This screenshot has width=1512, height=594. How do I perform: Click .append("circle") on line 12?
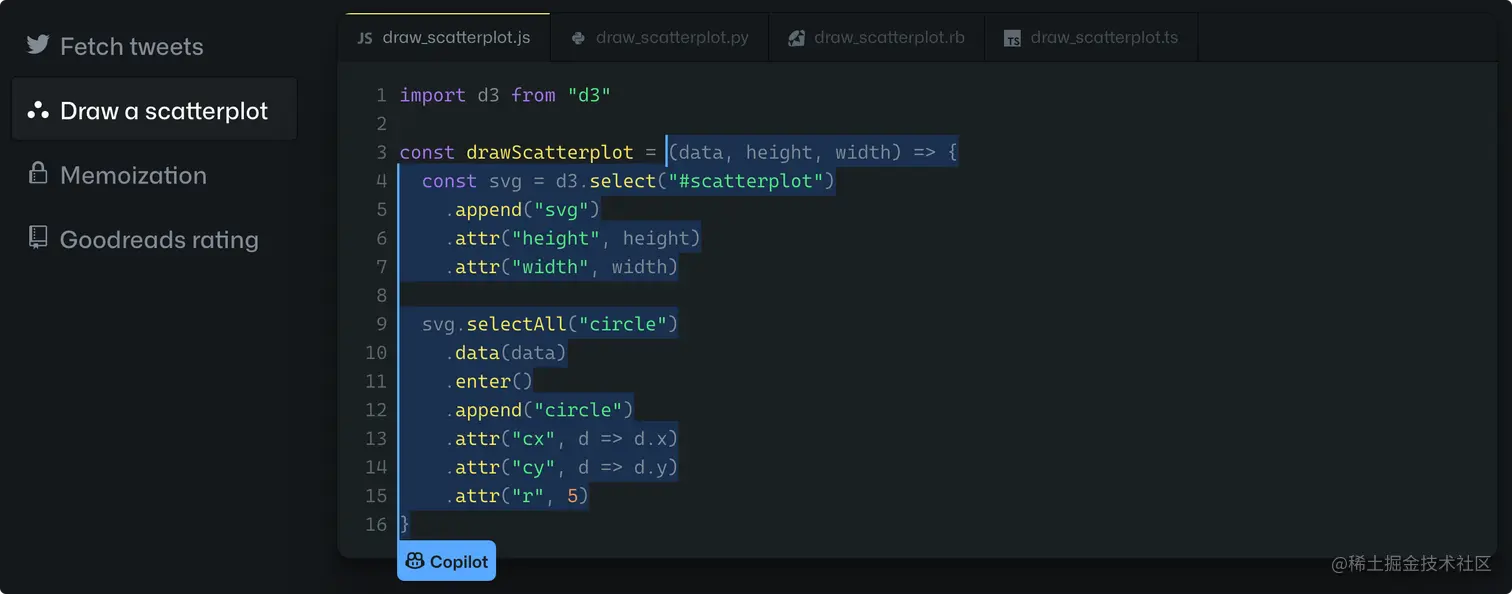(539, 410)
